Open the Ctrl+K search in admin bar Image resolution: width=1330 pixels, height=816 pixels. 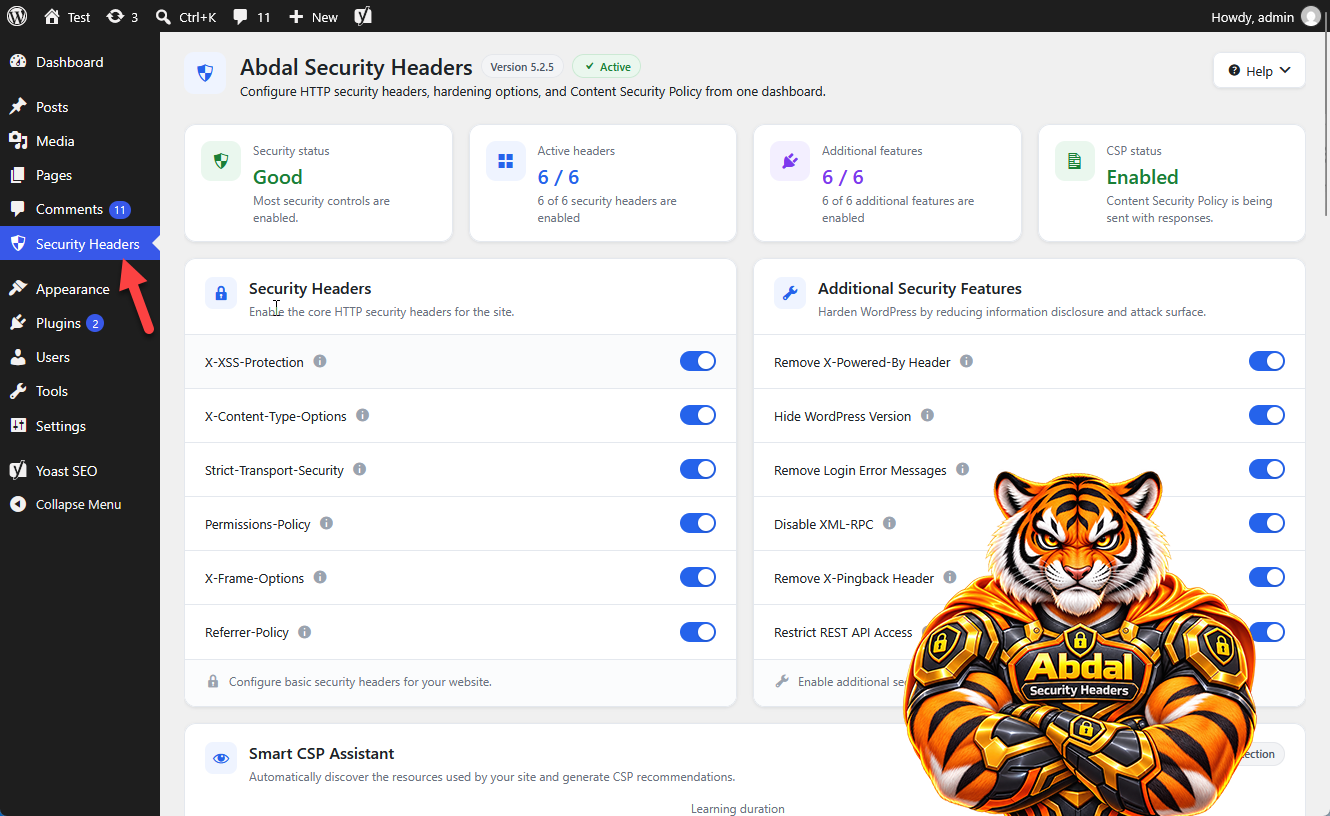186,16
